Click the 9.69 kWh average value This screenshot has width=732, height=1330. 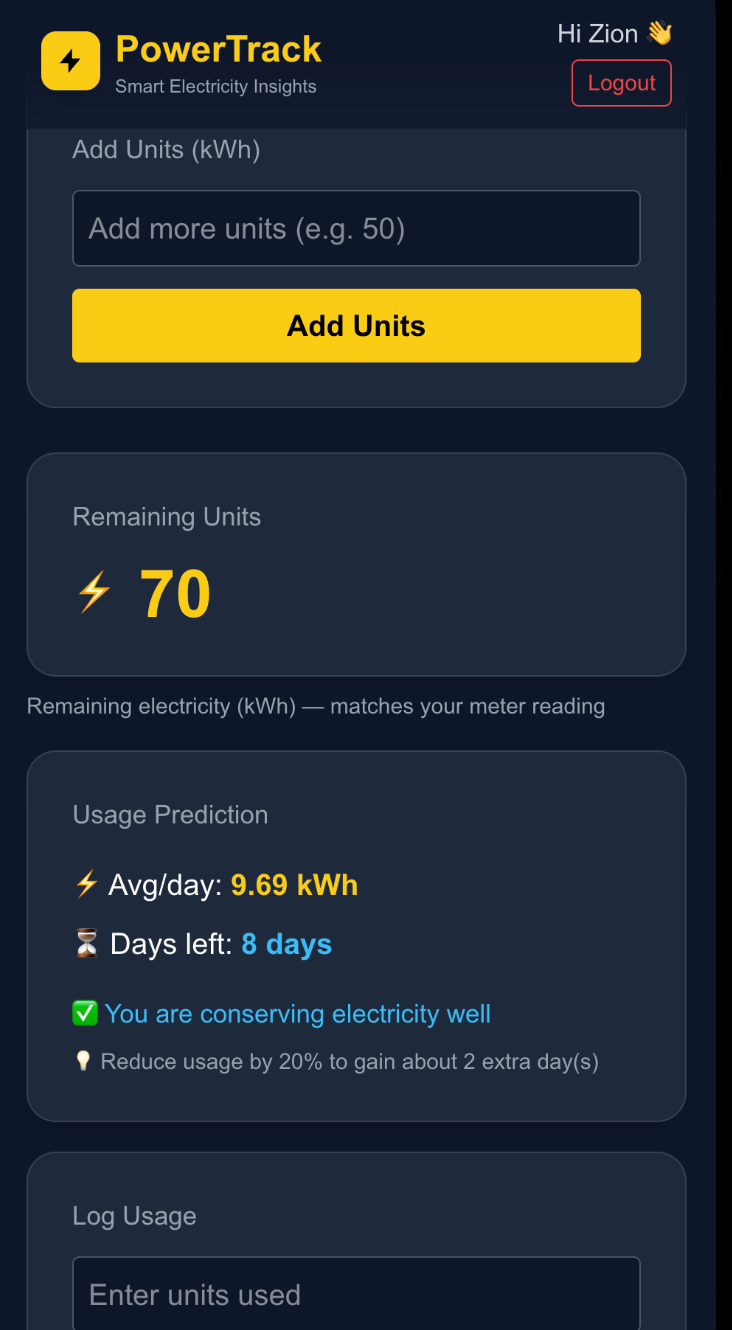click(x=294, y=885)
